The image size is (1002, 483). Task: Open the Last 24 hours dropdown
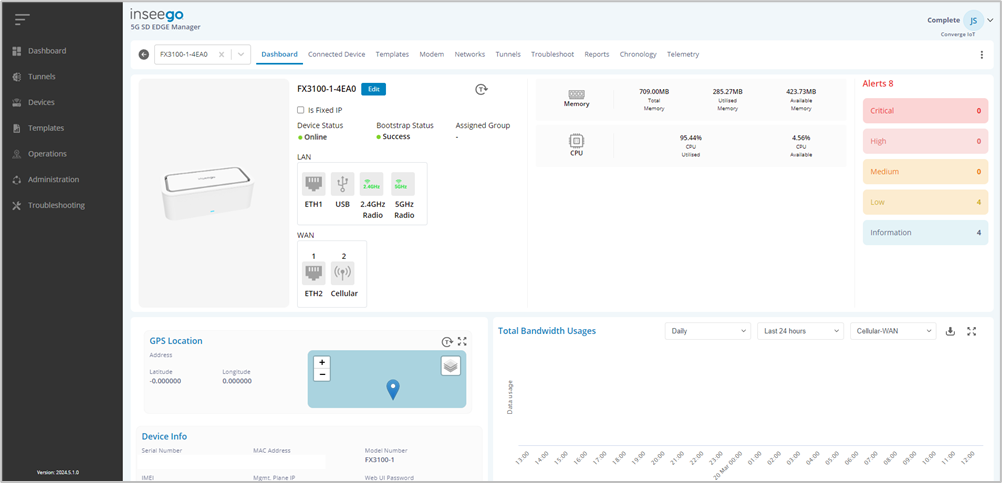click(801, 331)
